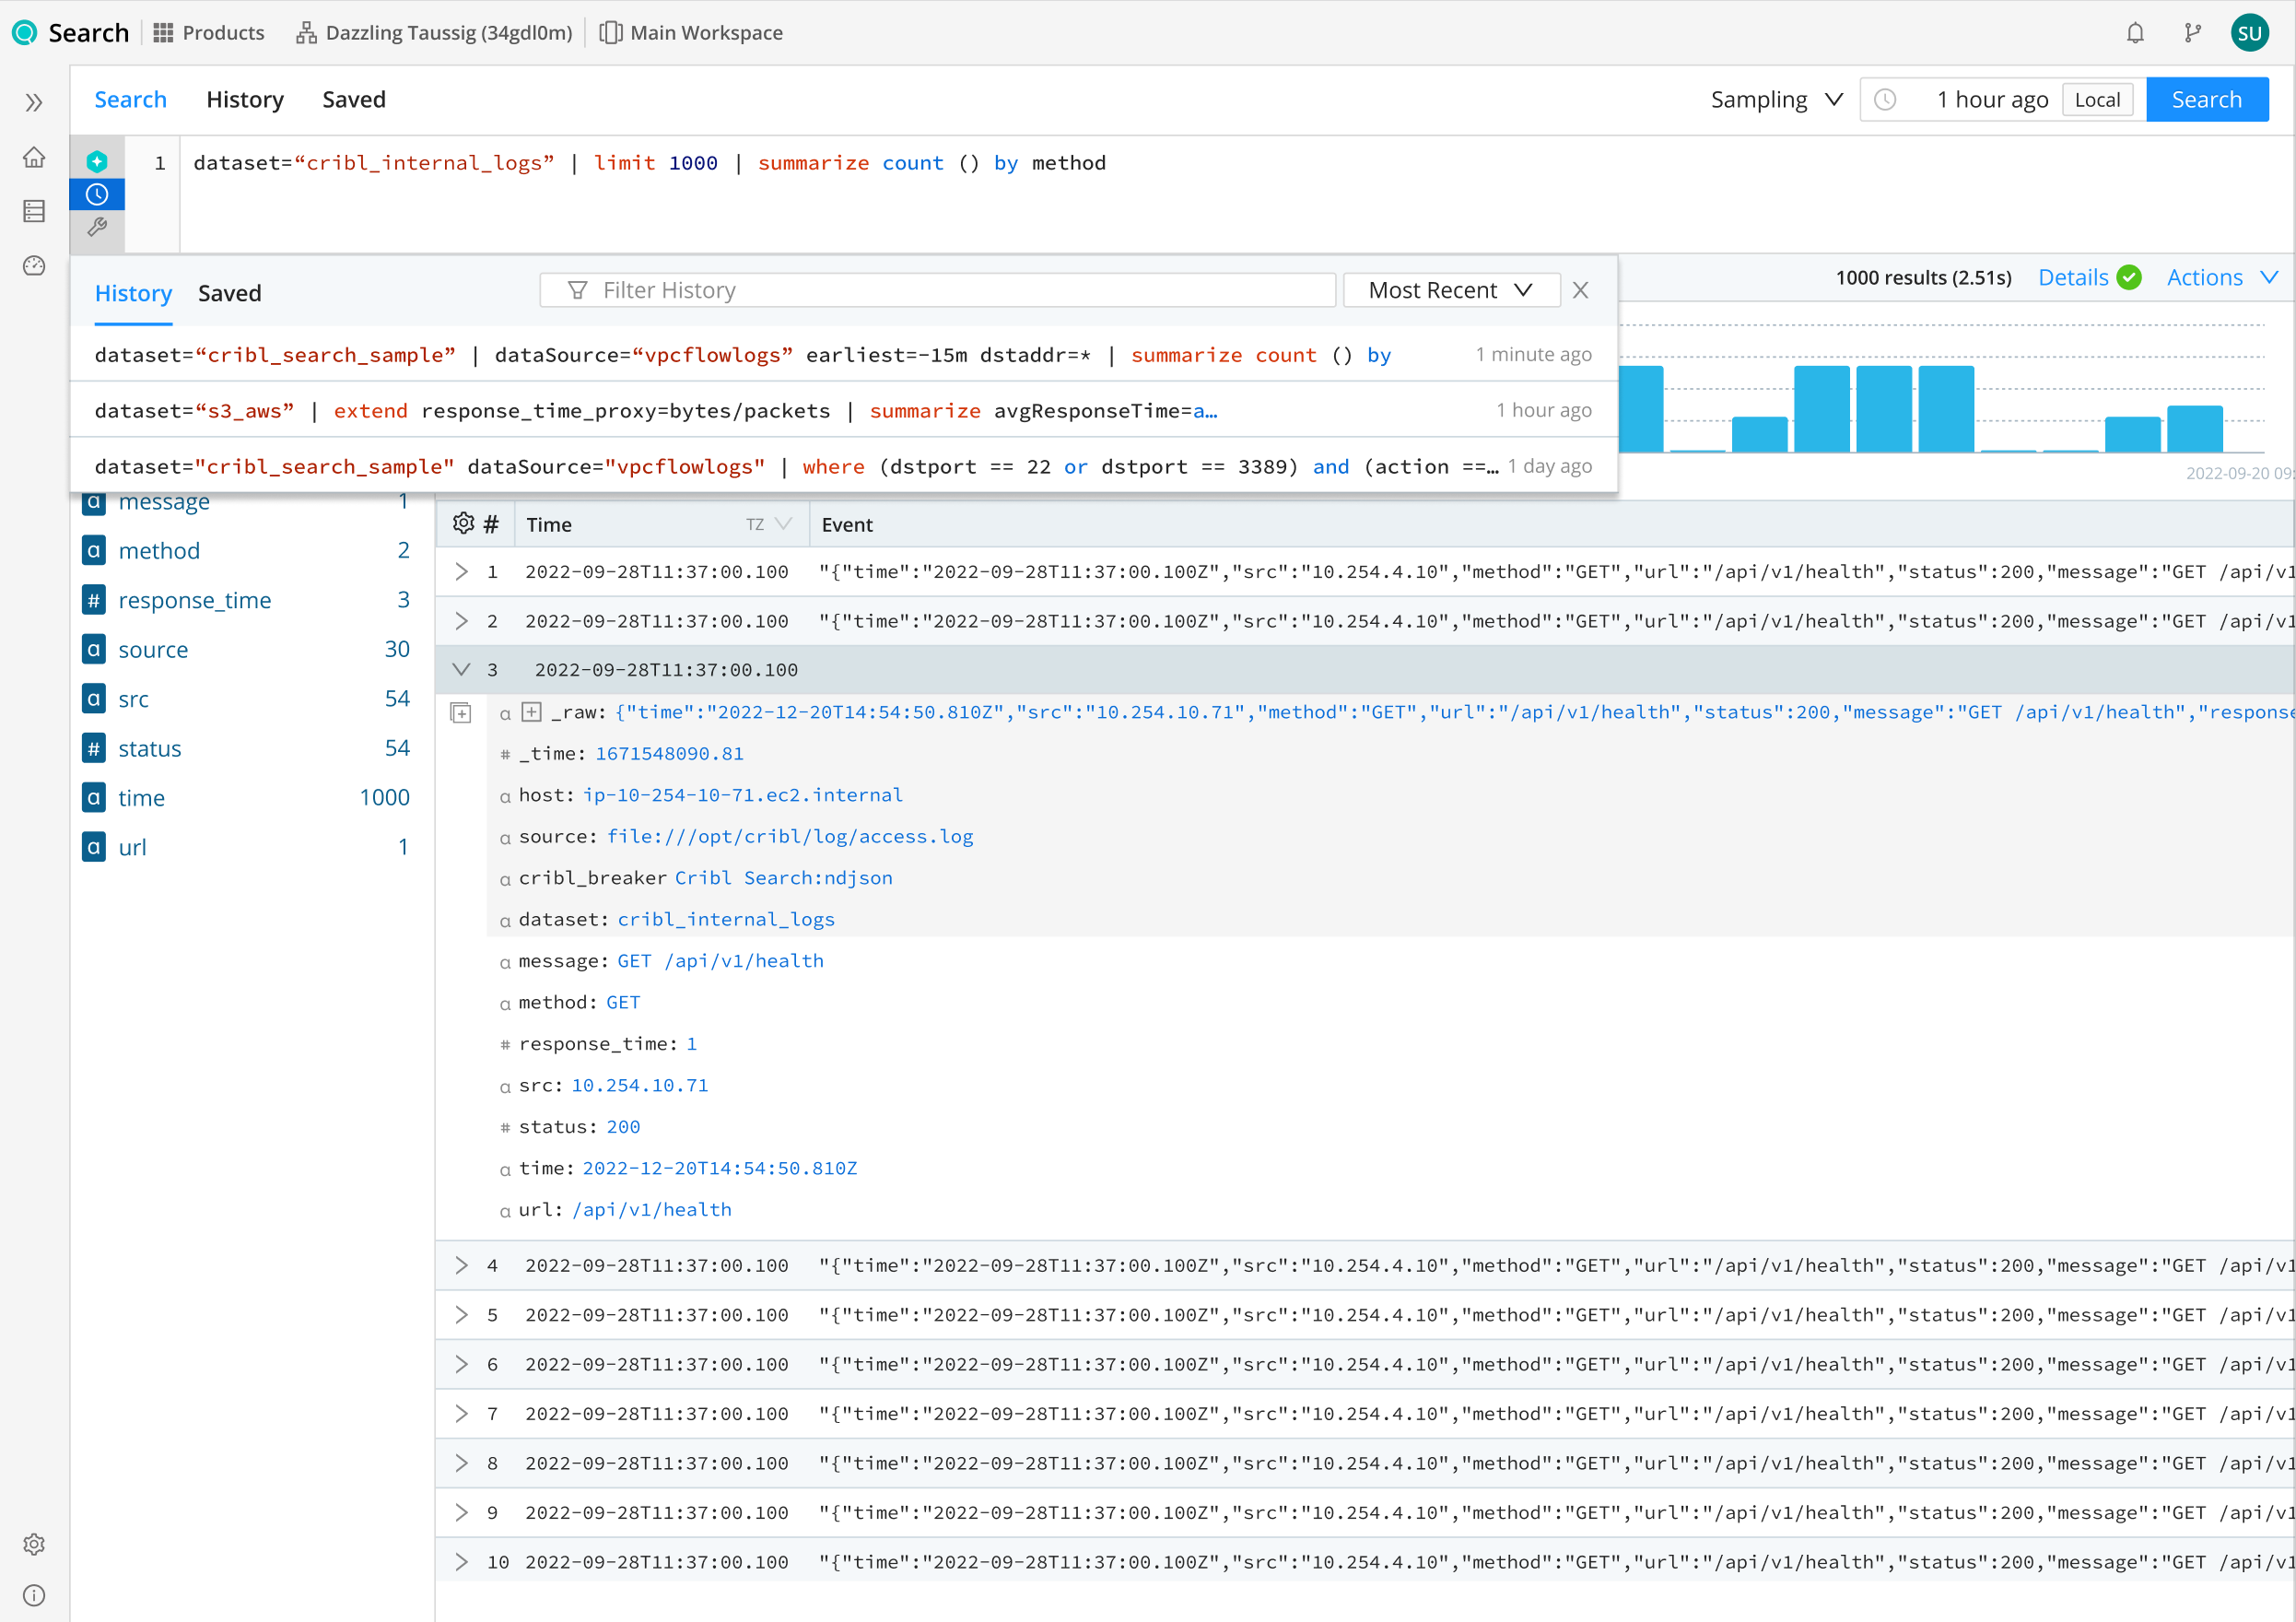Open the Details link

pos(2073,277)
